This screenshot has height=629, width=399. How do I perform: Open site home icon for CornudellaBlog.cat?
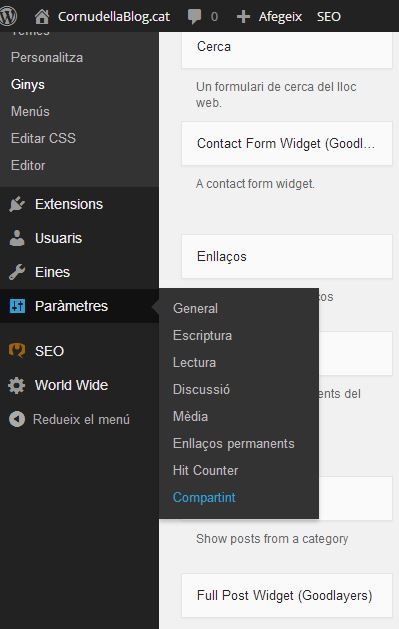(41, 16)
